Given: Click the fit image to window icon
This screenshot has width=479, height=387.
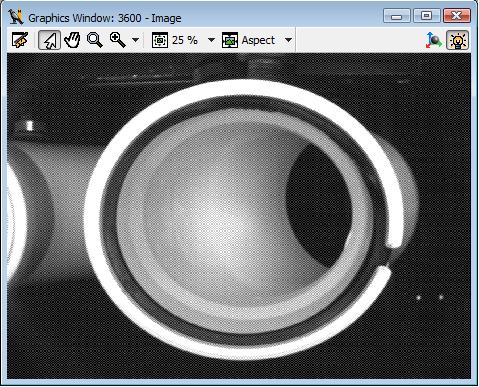Looking at the screenshot, I should click(160, 40).
